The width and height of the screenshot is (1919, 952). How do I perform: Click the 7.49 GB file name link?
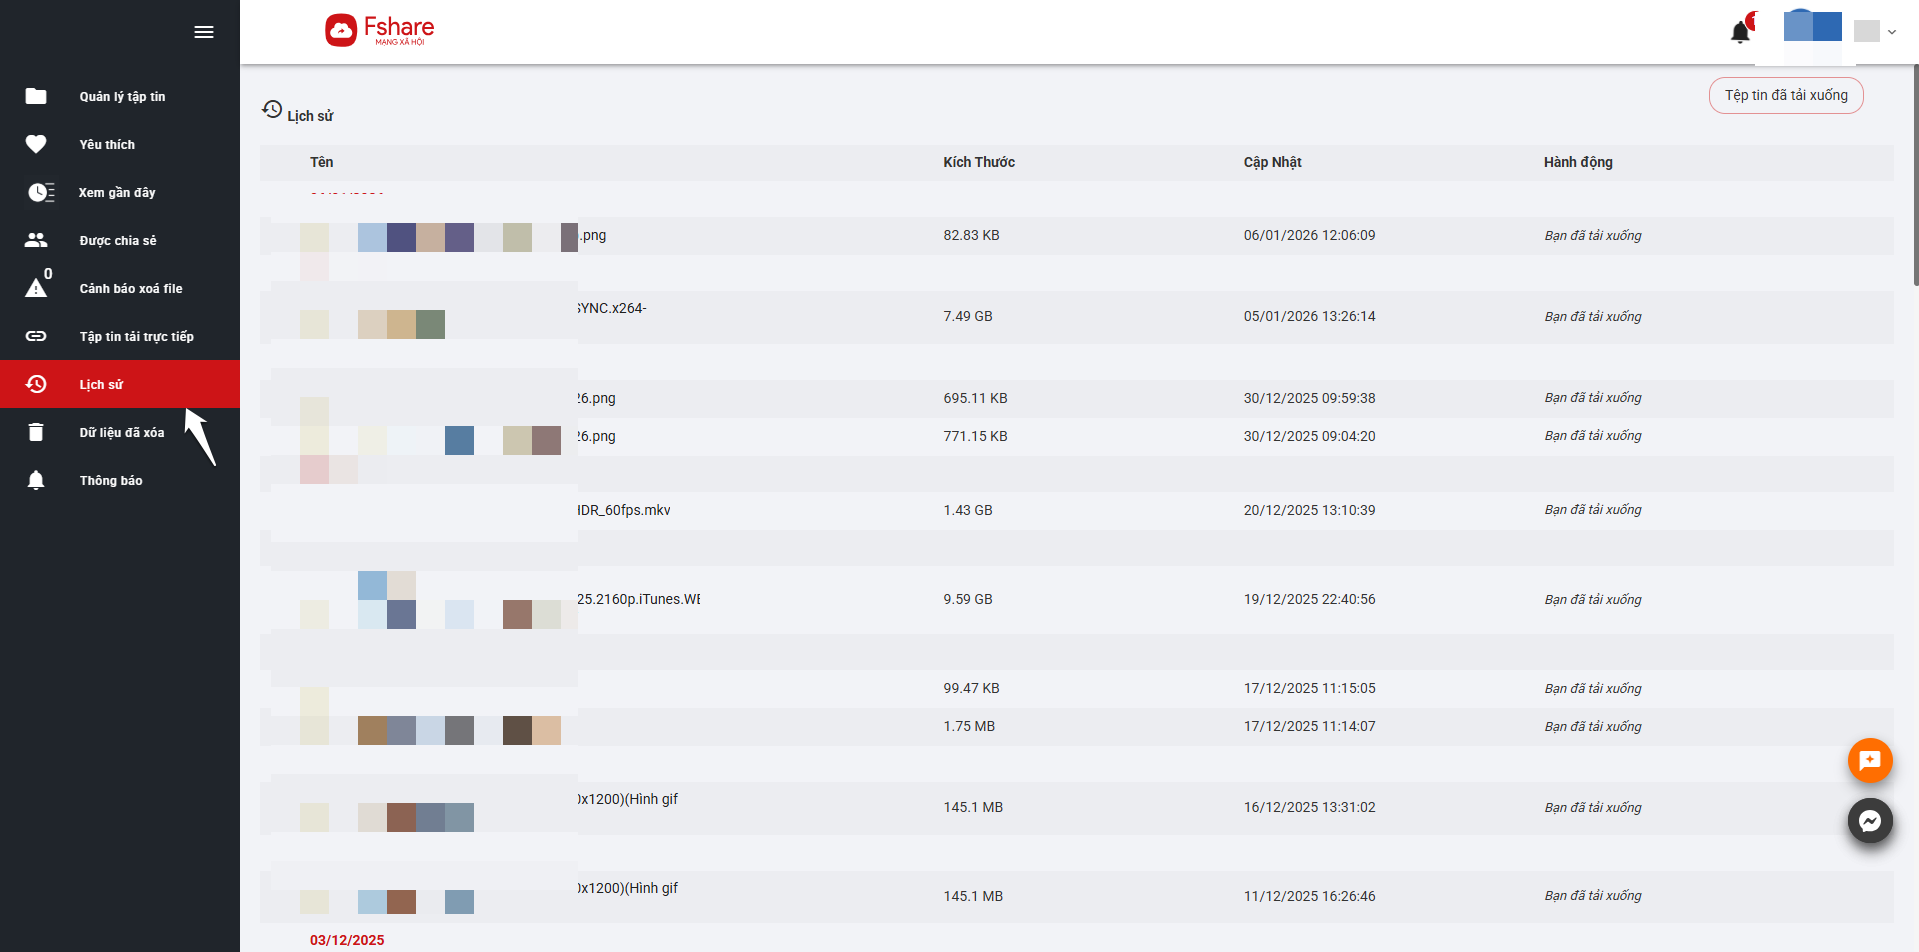[611, 309]
